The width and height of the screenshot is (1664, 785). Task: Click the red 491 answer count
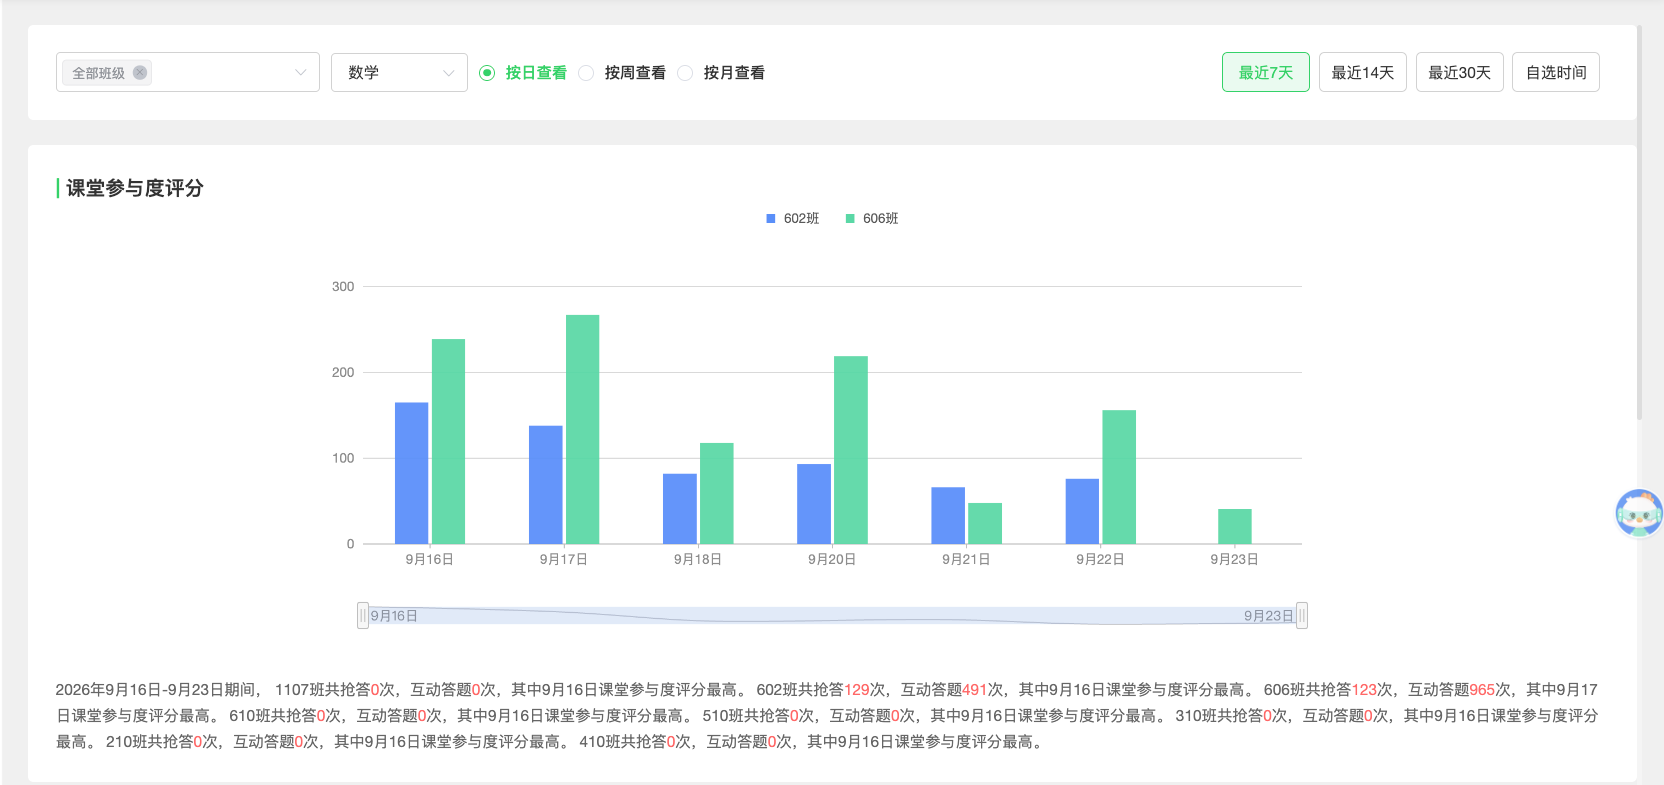click(x=975, y=690)
